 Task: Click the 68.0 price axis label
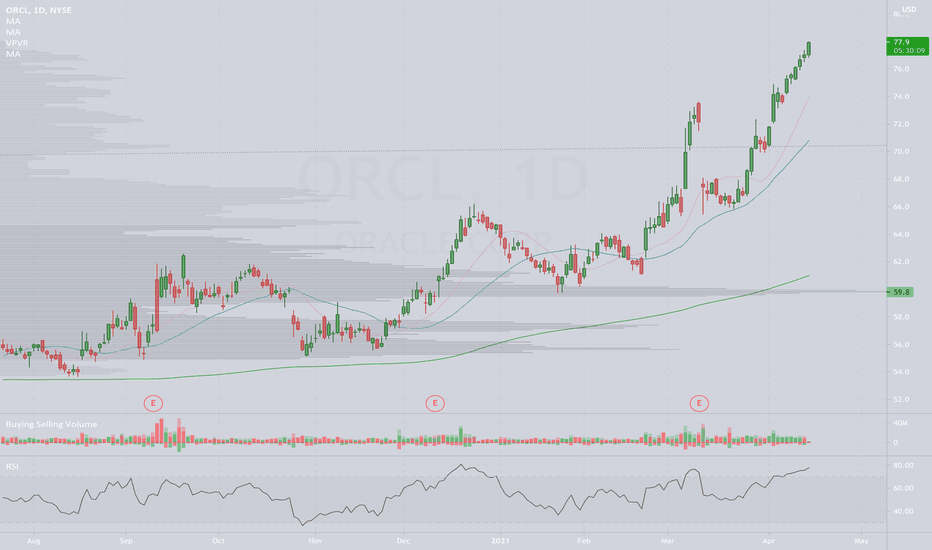[901, 179]
